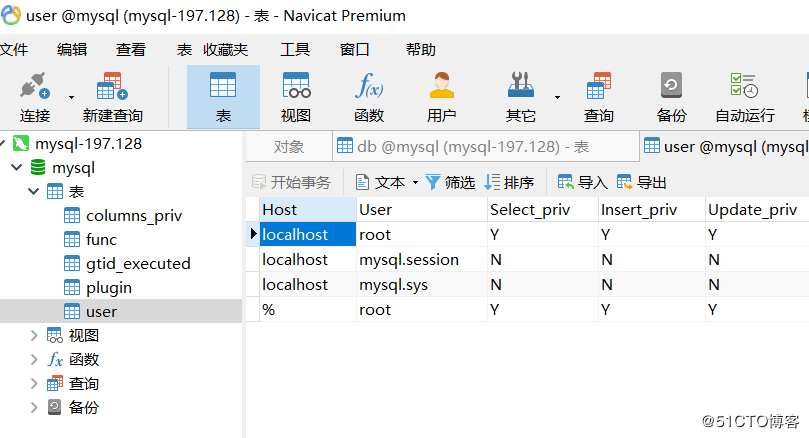Collapse the 表 tables tree node
Screen dimensions: 809x438
point(34,191)
